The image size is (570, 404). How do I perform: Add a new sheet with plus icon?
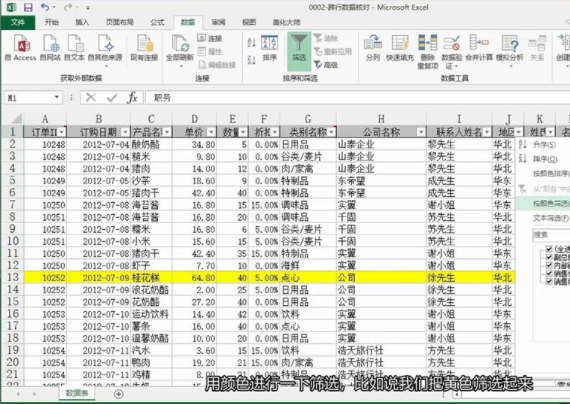click(x=119, y=393)
